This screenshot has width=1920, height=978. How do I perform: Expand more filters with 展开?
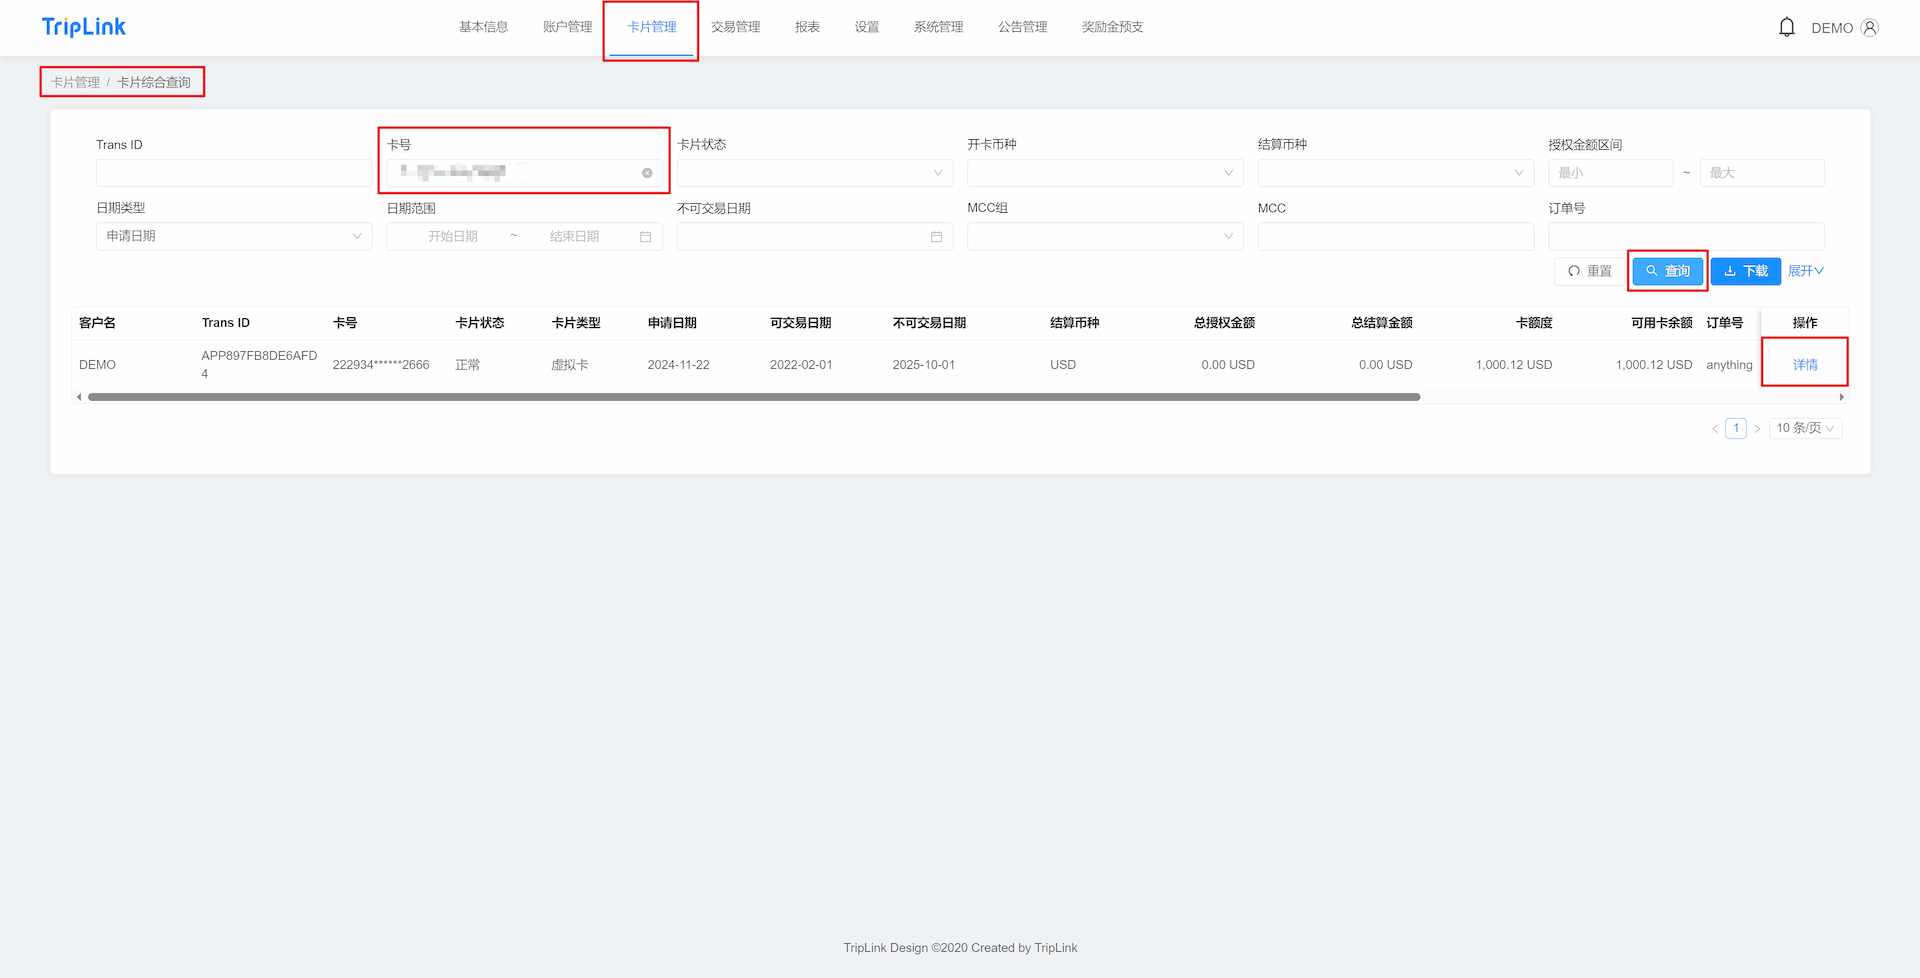[1805, 271]
